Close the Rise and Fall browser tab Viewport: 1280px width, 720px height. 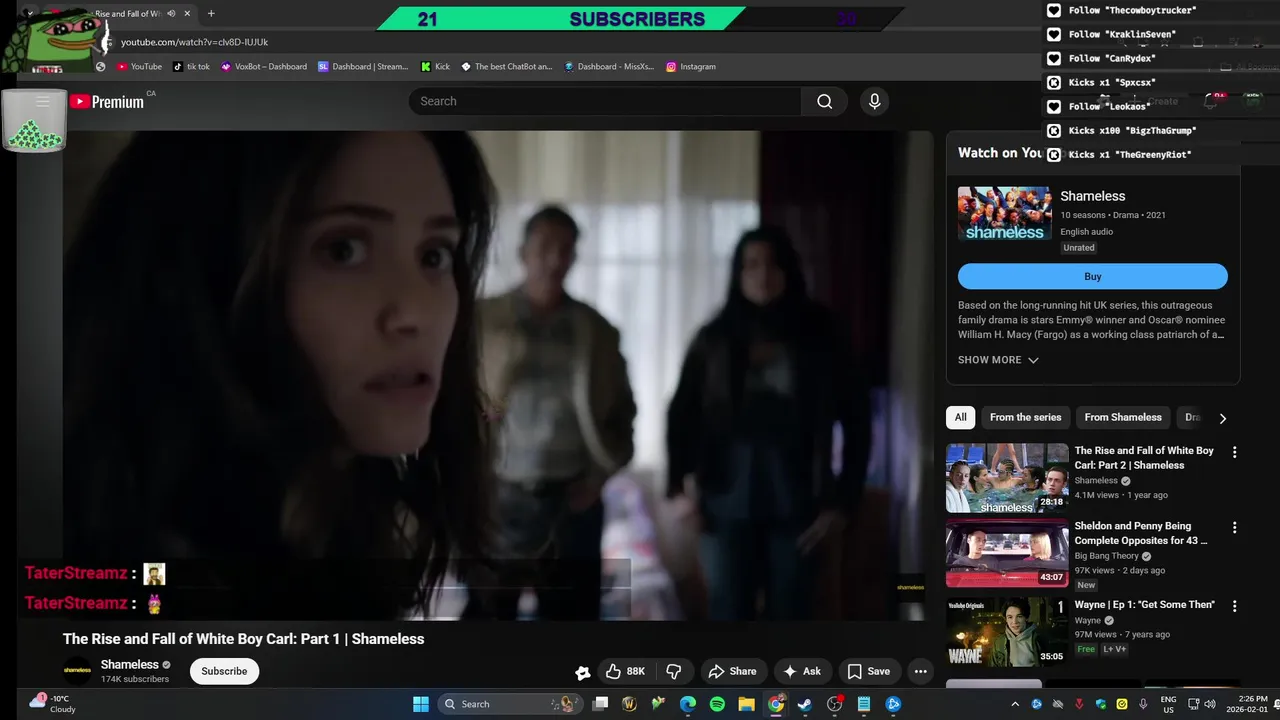pyautogui.click(x=187, y=14)
